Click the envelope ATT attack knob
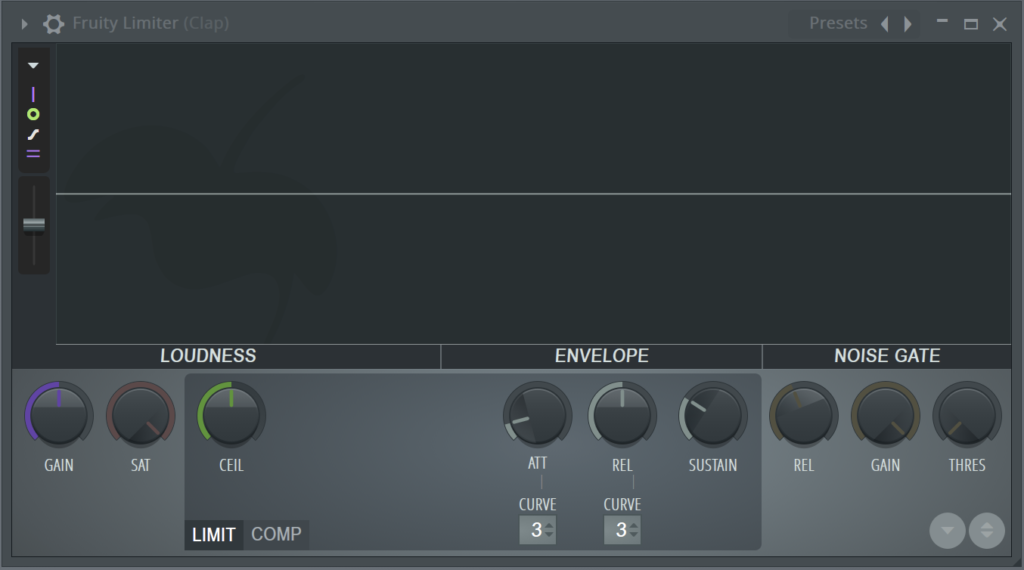 point(537,415)
